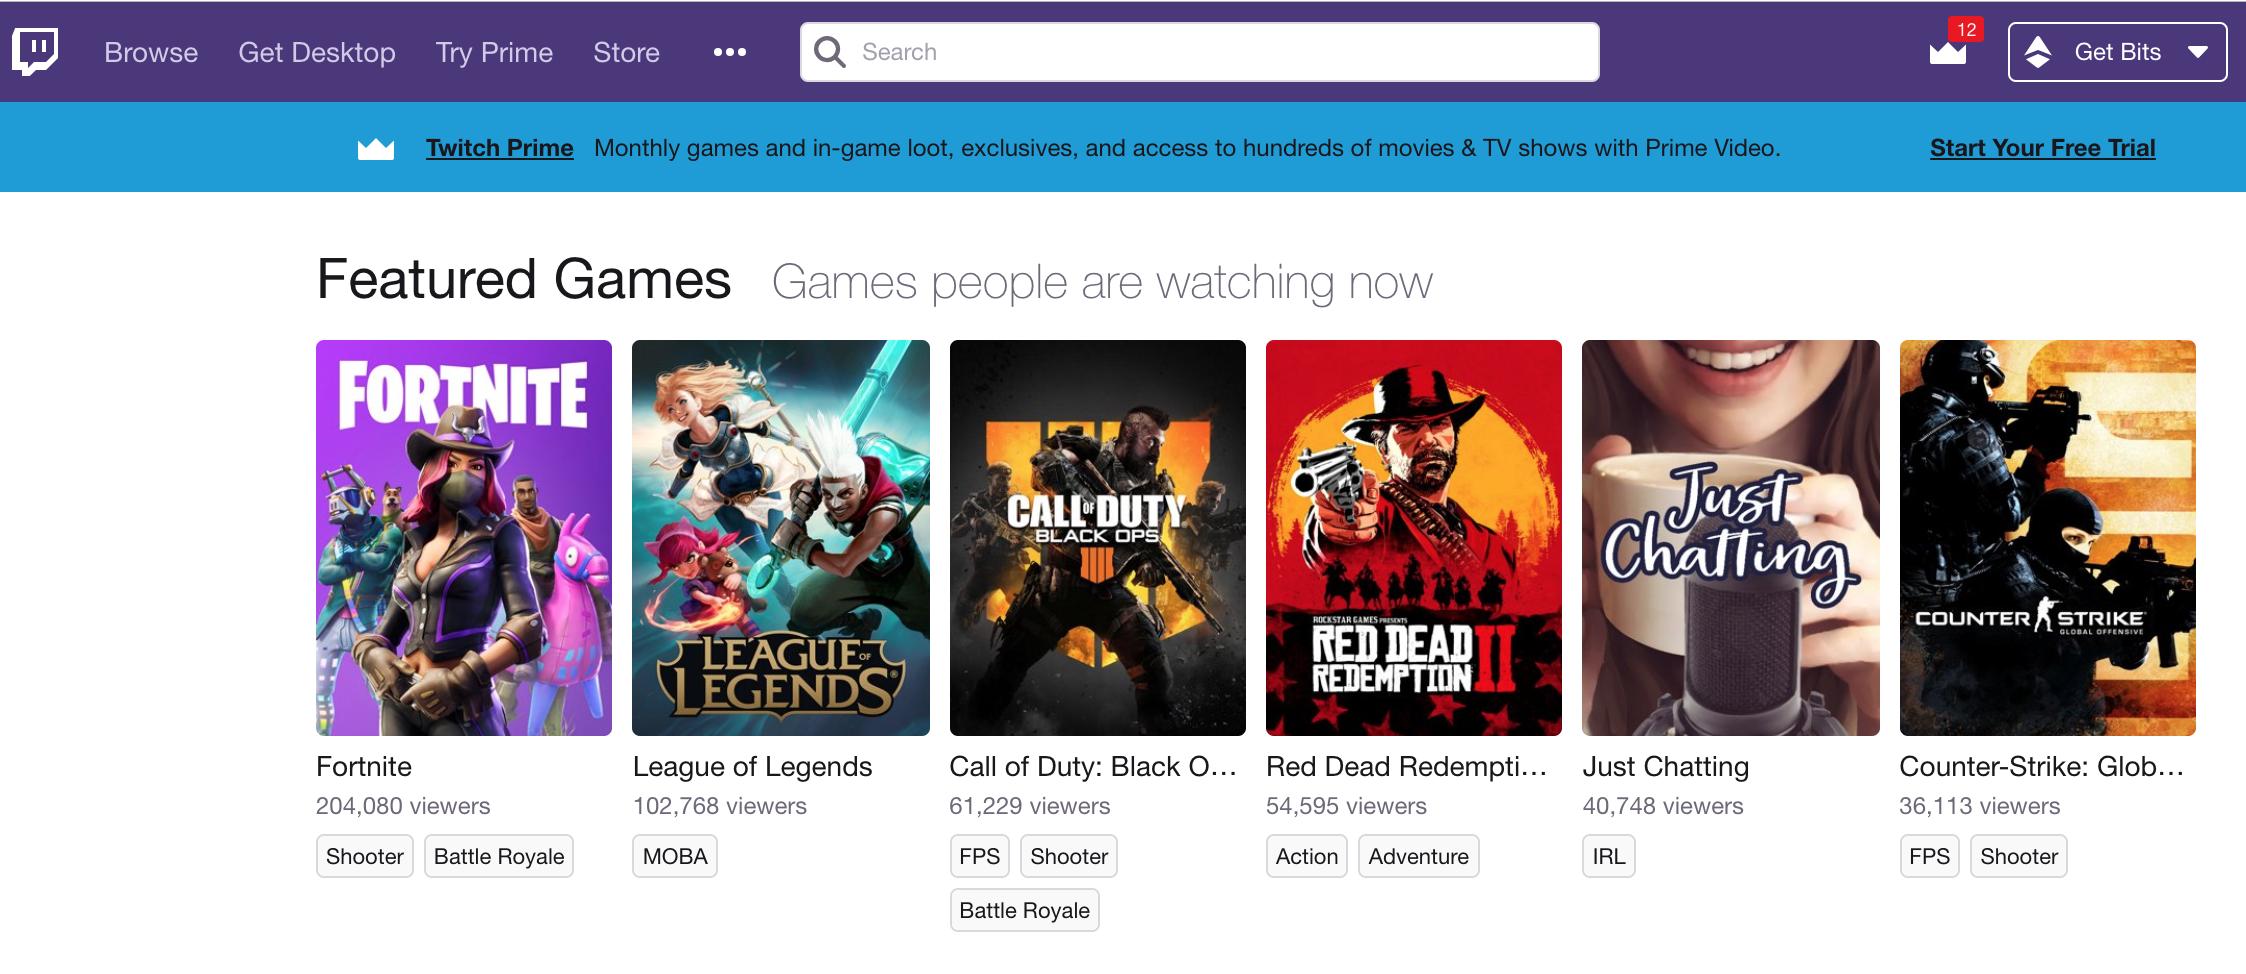Click '204,080 viewers' under Fortnite
Viewport: 2246px width, 974px height.
403,806
